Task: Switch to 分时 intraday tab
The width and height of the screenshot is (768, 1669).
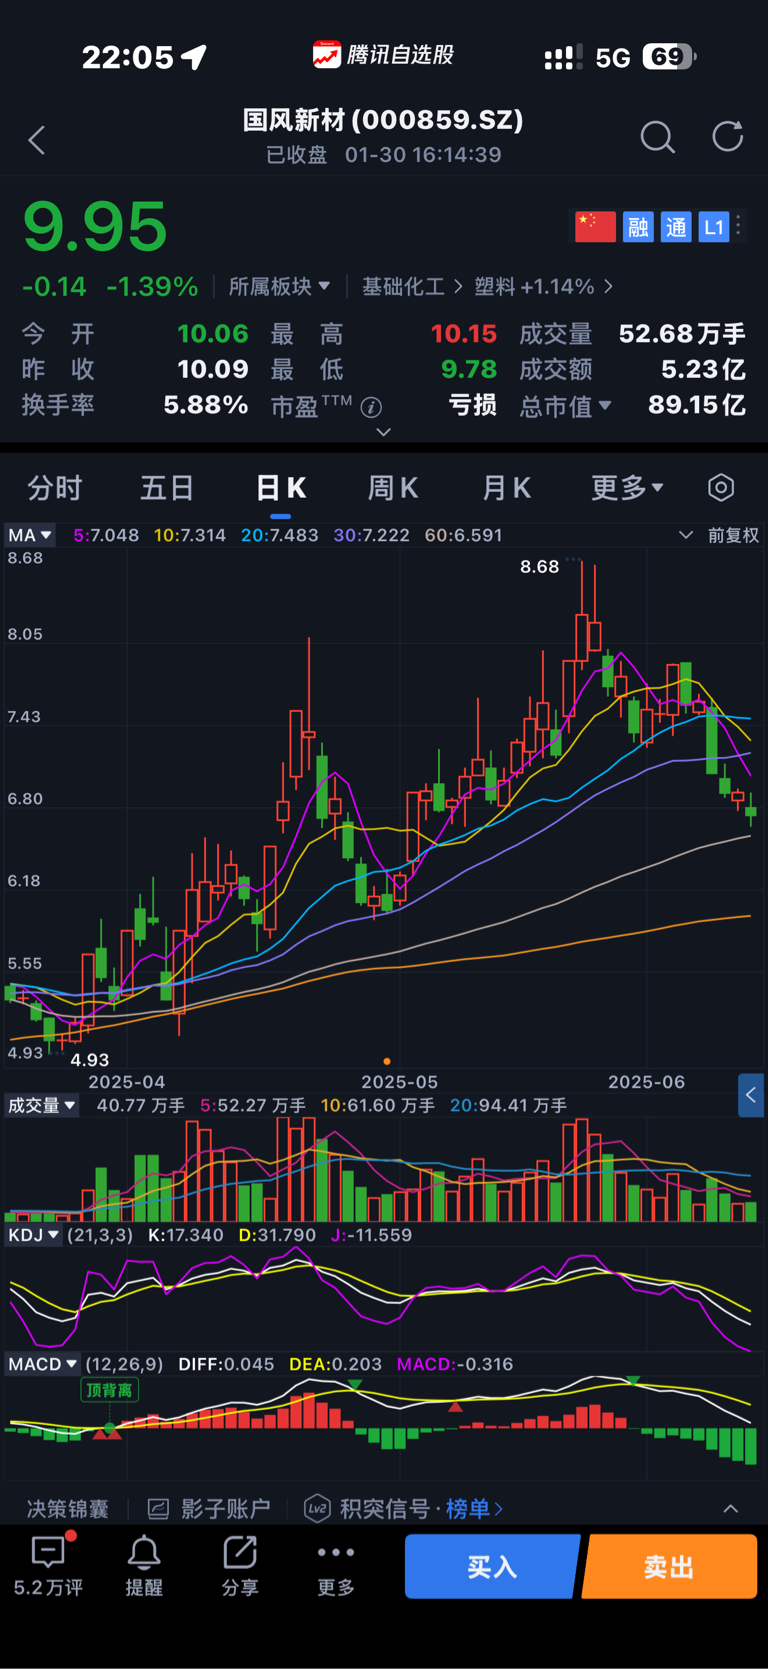Action: (x=54, y=488)
